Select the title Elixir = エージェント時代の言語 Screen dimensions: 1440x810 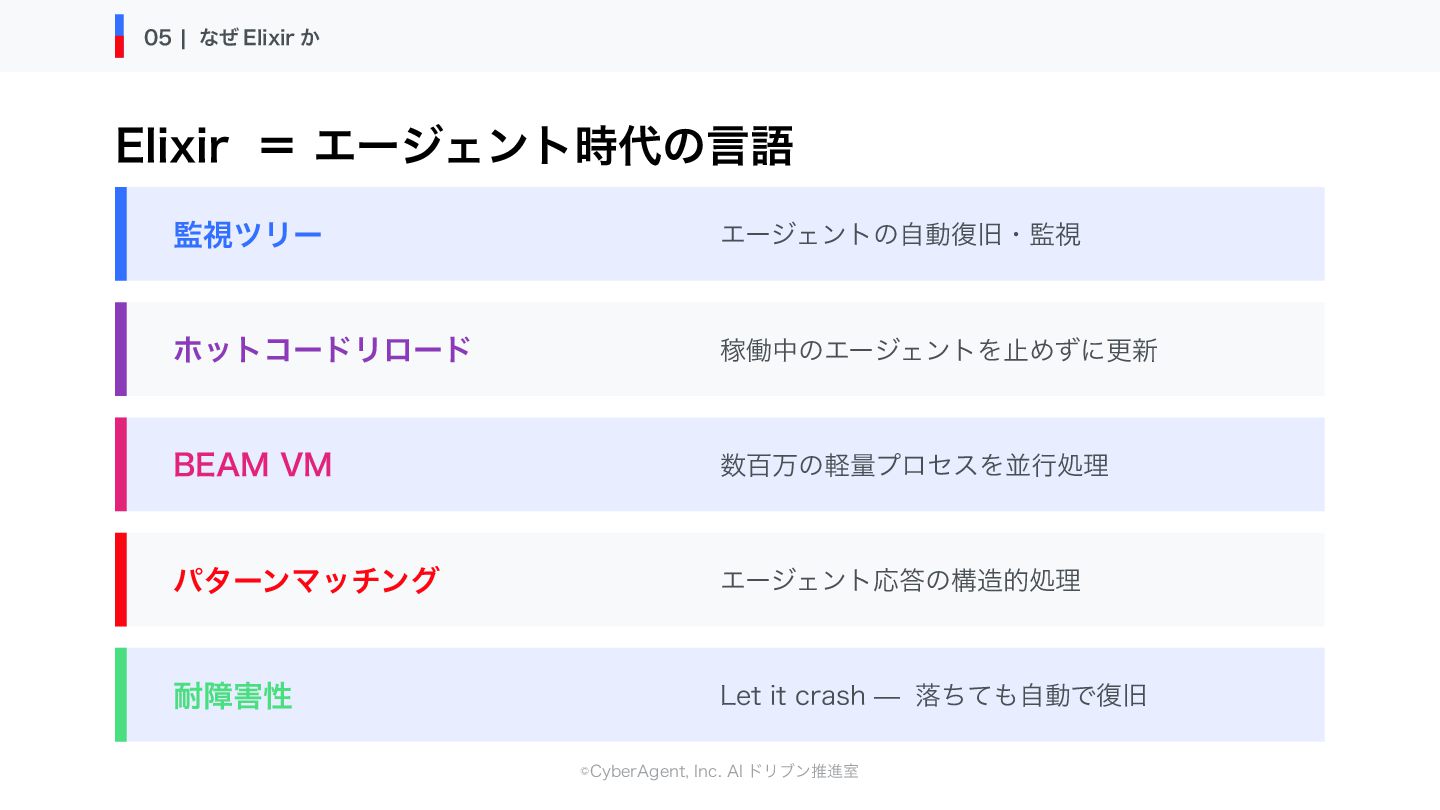pyautogui.click(x=454, y=146)
